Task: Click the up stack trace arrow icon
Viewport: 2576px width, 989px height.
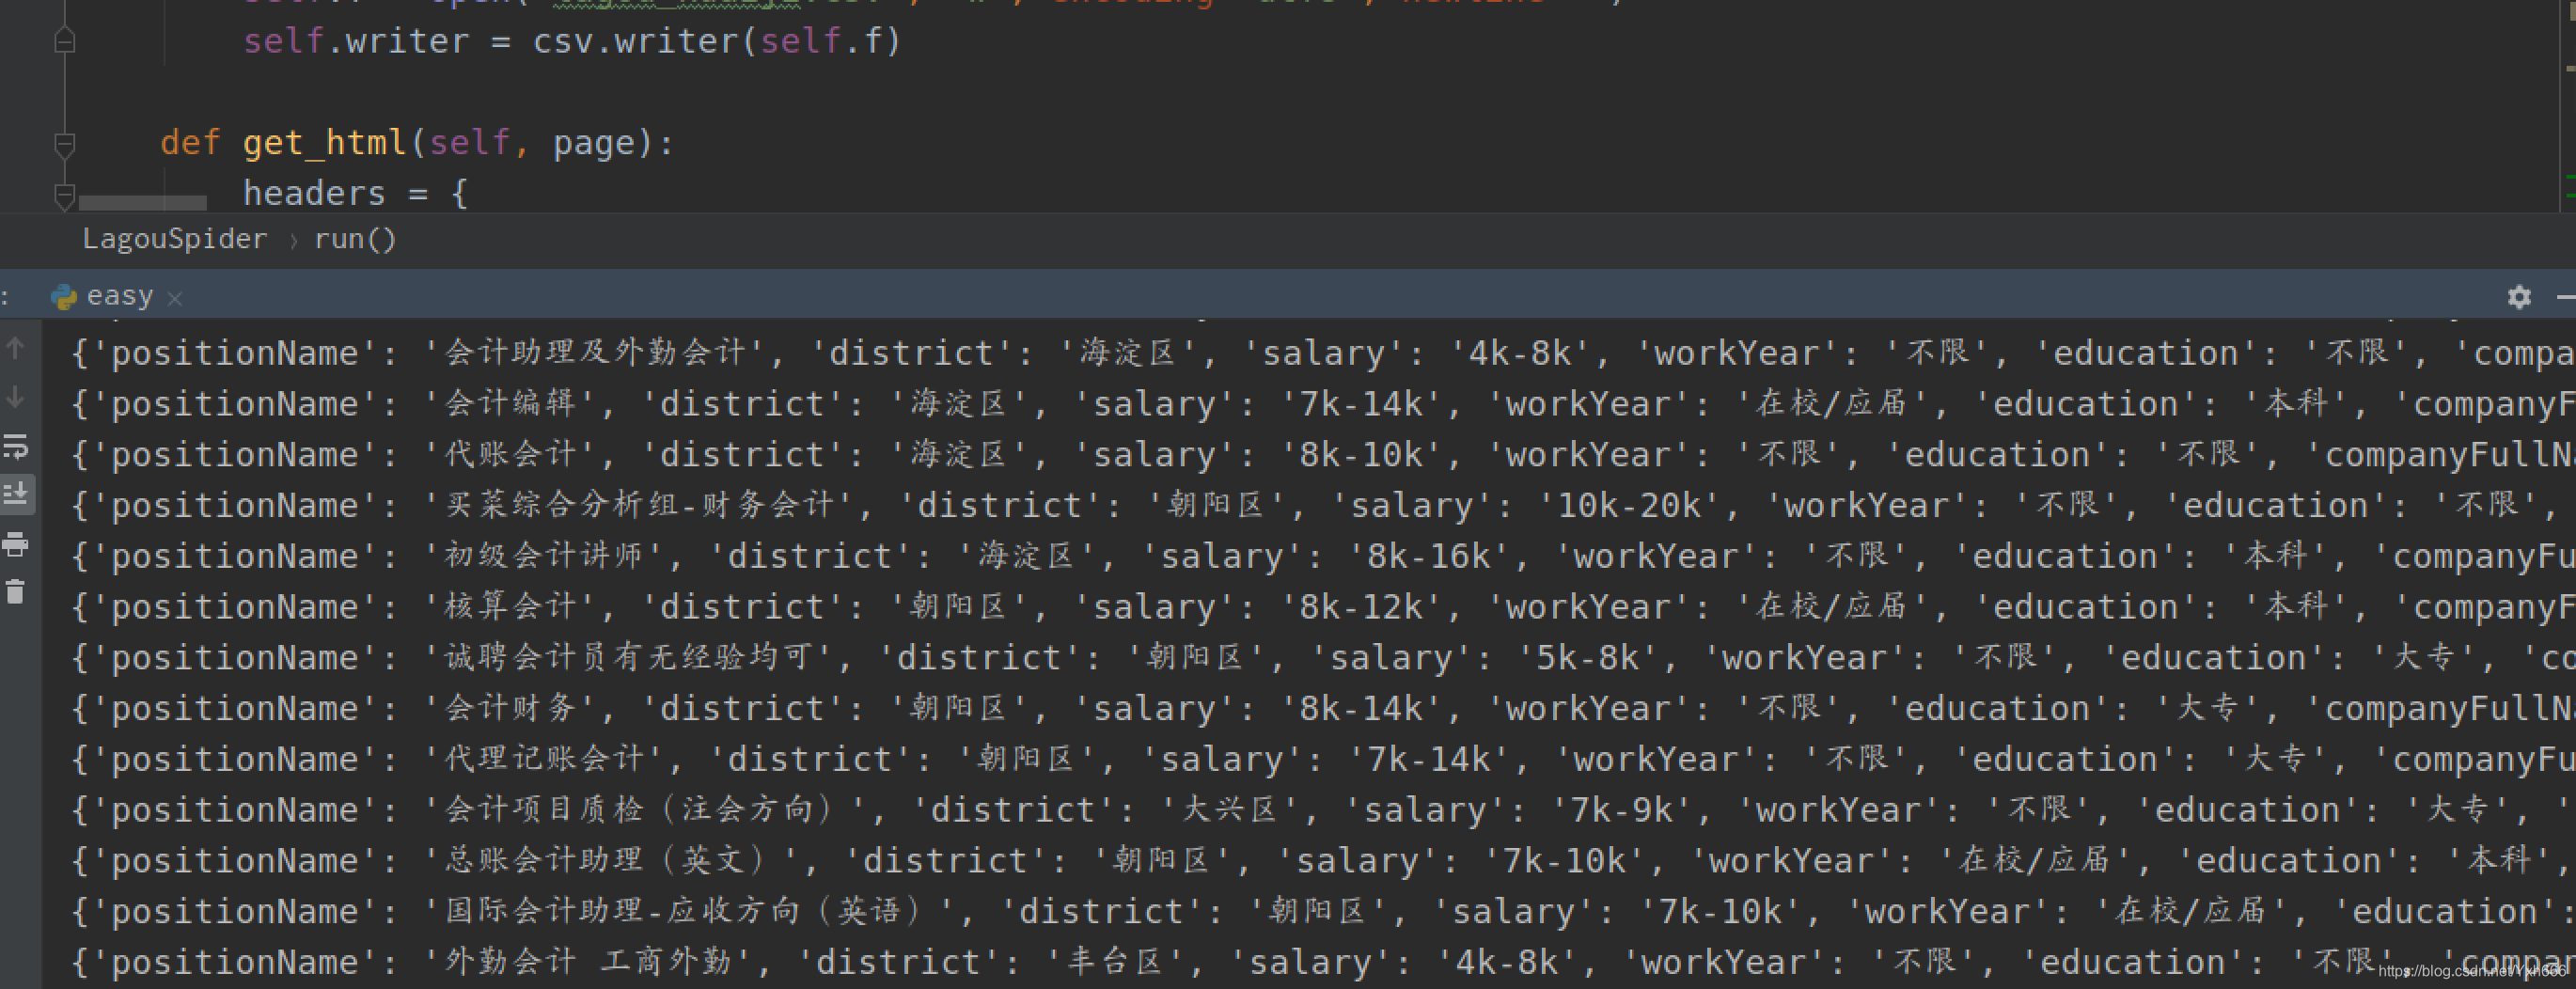Action: pyautogui.click(x=15, y=348)
